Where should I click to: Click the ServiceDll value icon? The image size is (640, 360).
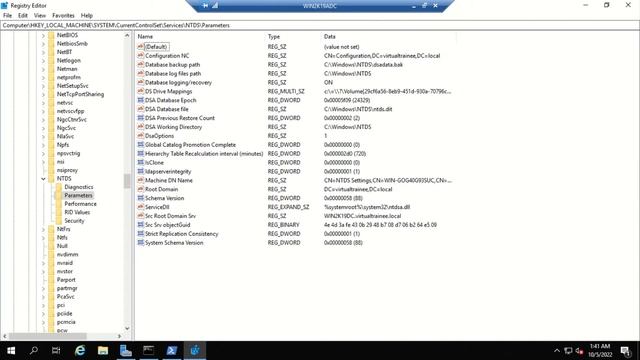click(141, 207)
